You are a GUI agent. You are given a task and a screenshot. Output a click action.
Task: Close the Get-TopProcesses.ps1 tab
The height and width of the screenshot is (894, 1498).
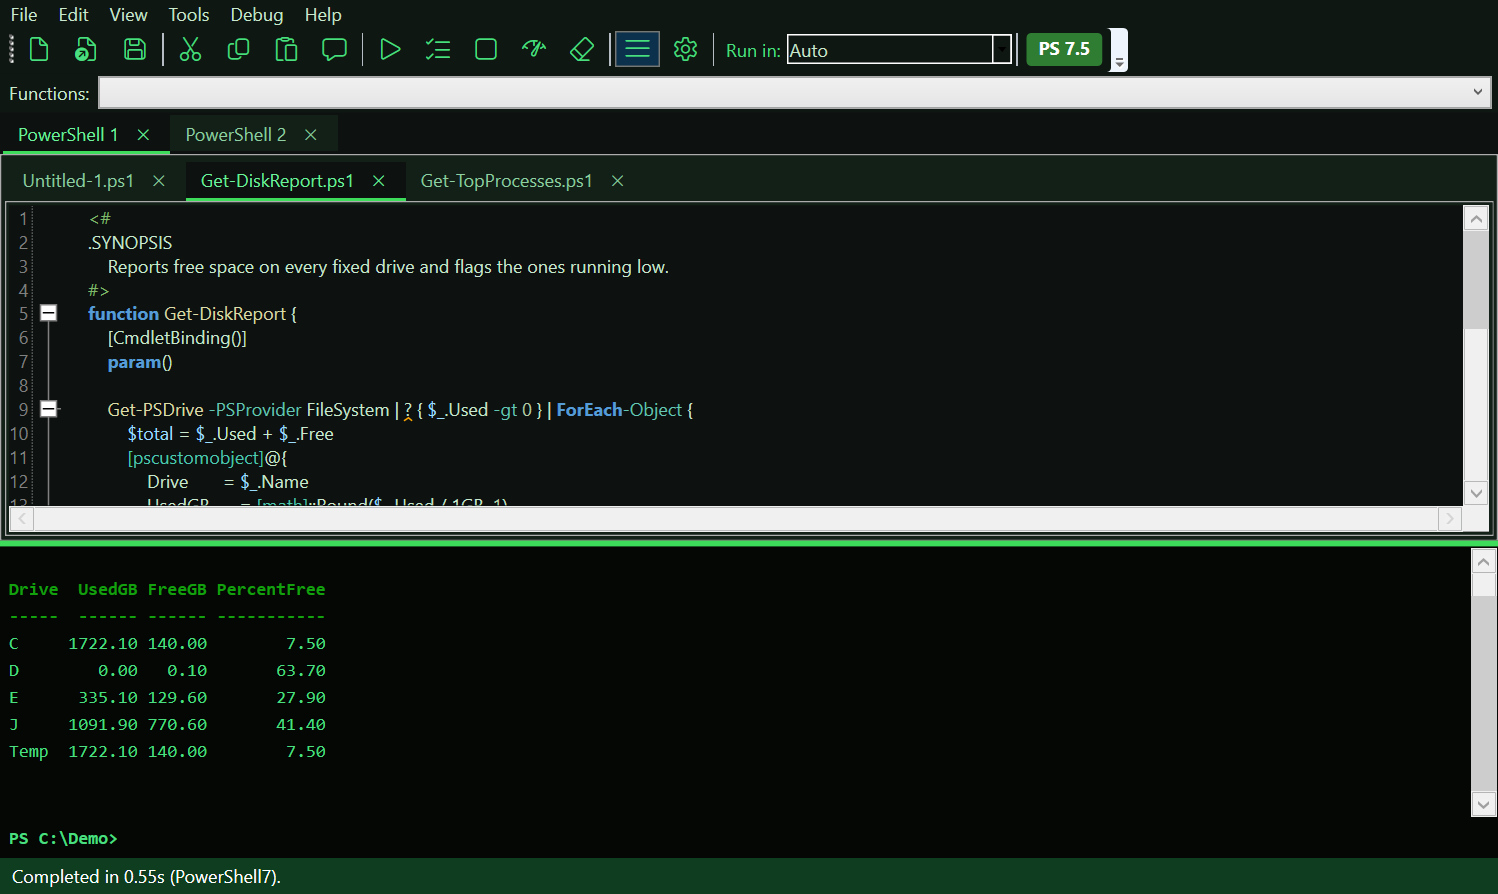[618, 181]
